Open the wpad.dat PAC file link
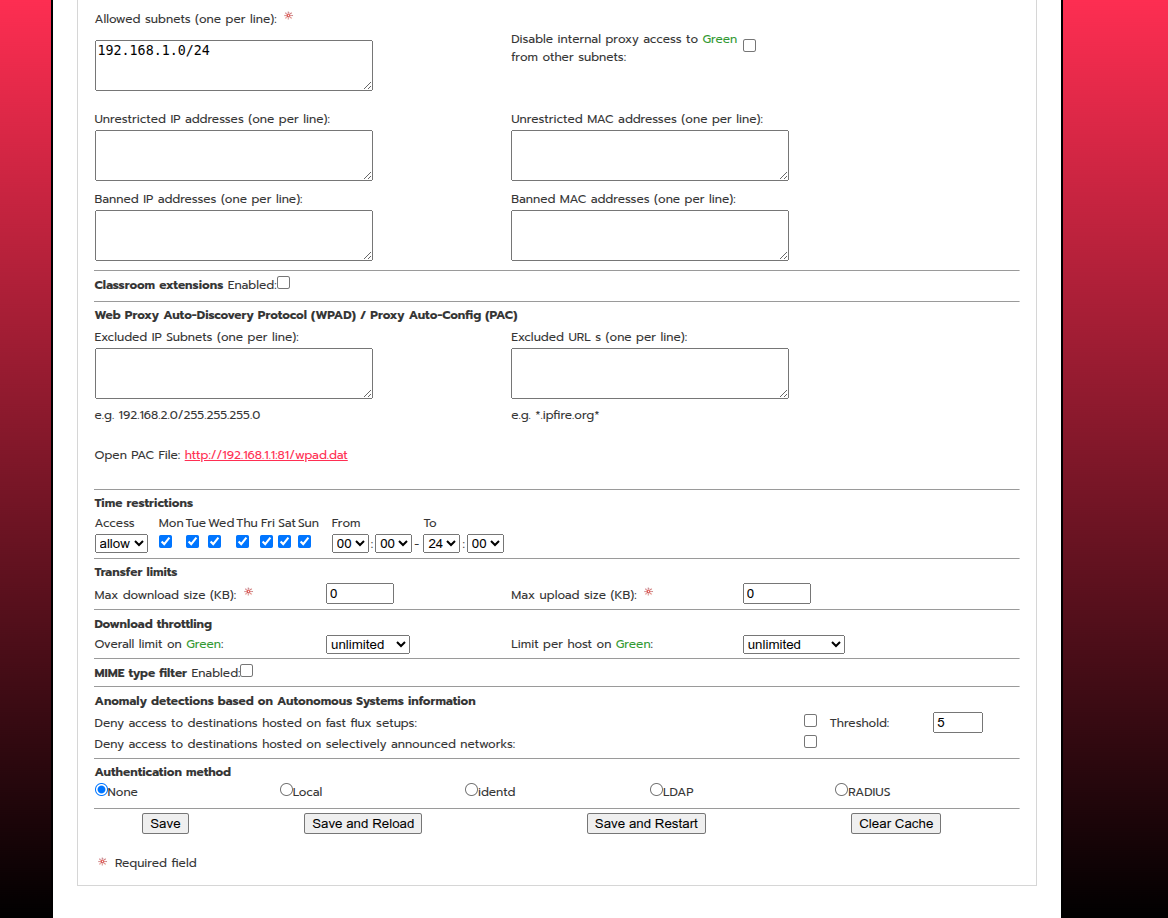Viewport: 1168px width, 918px height. point(266,455)
